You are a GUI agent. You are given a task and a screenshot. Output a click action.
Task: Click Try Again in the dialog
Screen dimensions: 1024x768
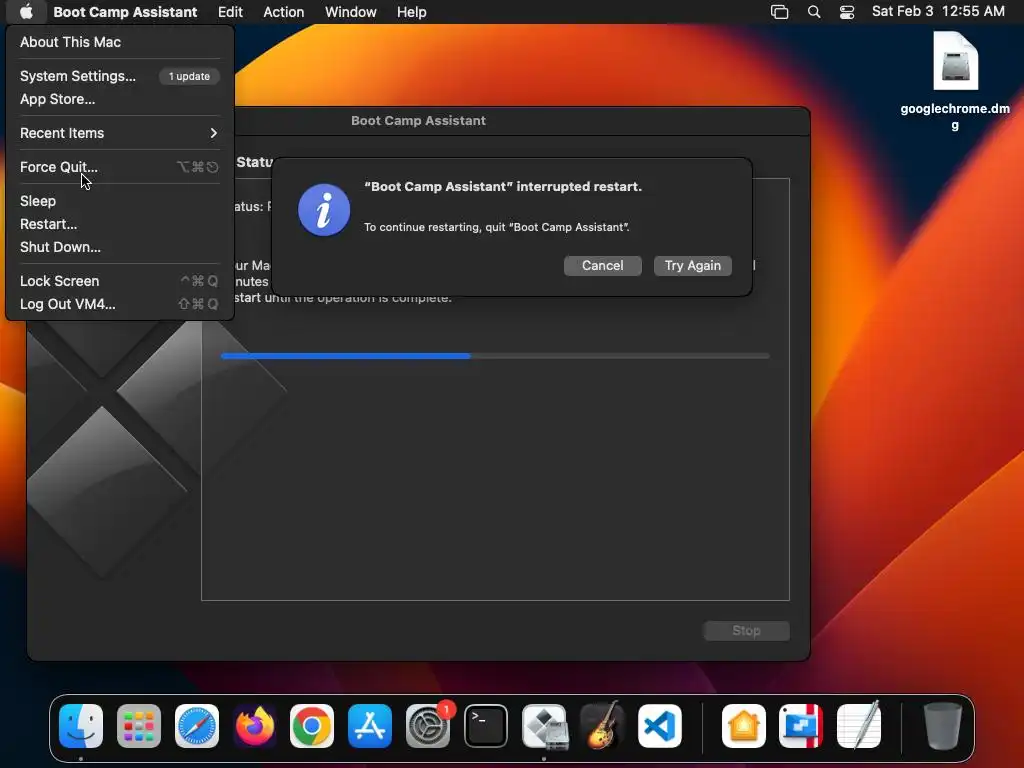[693, 266]
